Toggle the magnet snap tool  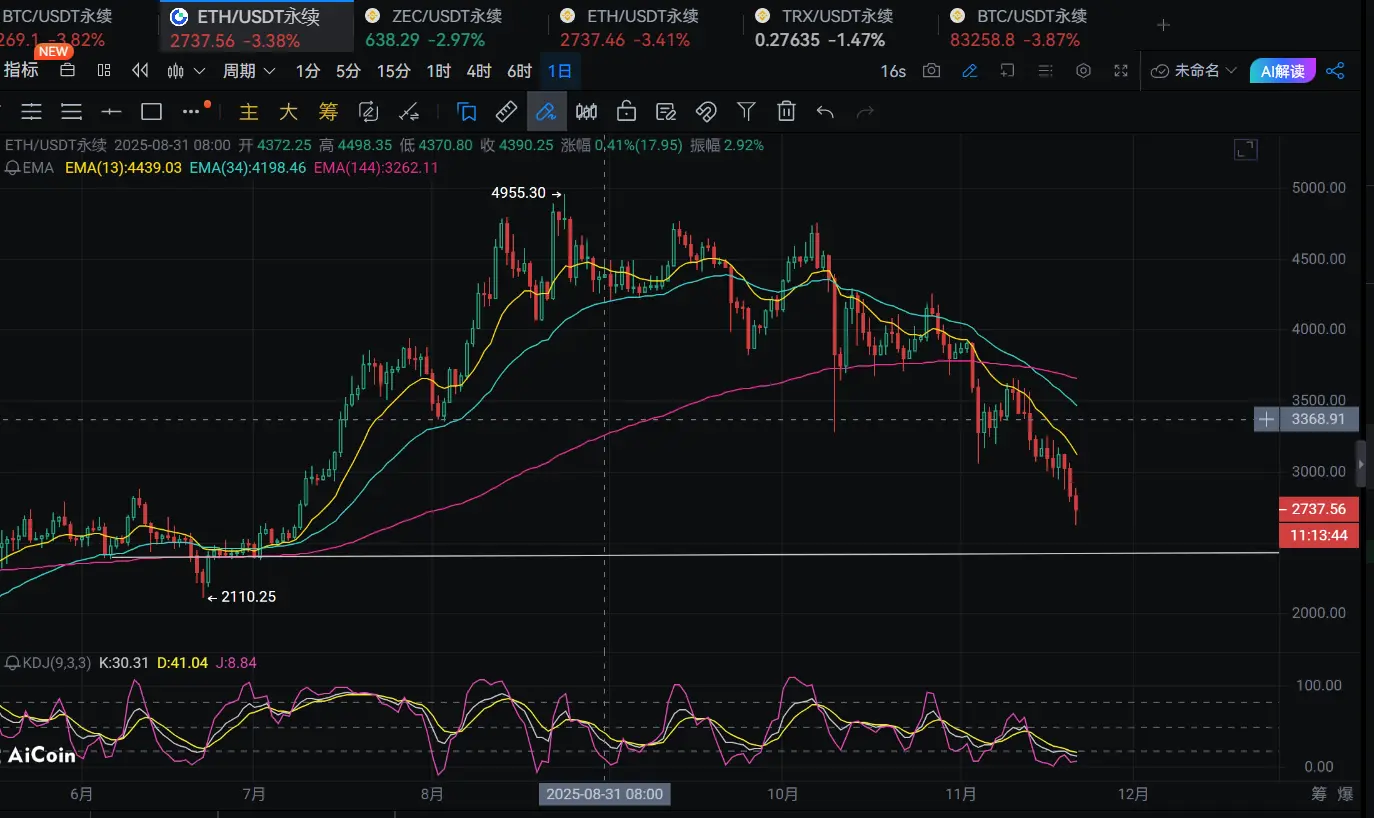tap(706, 111)
